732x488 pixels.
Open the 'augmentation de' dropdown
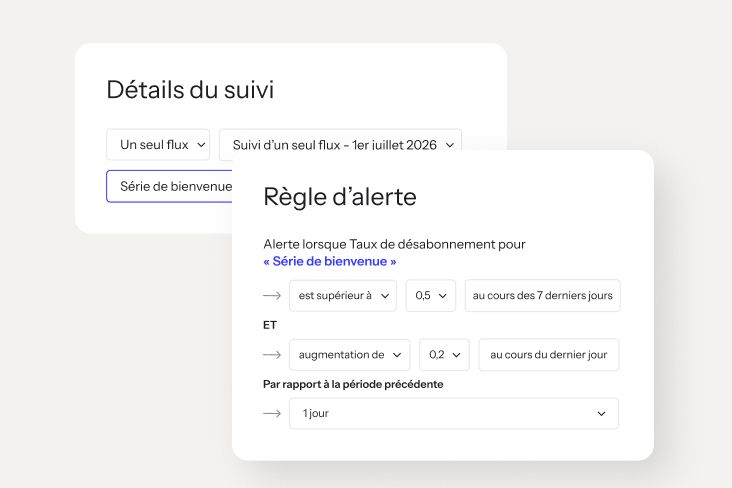349,355
